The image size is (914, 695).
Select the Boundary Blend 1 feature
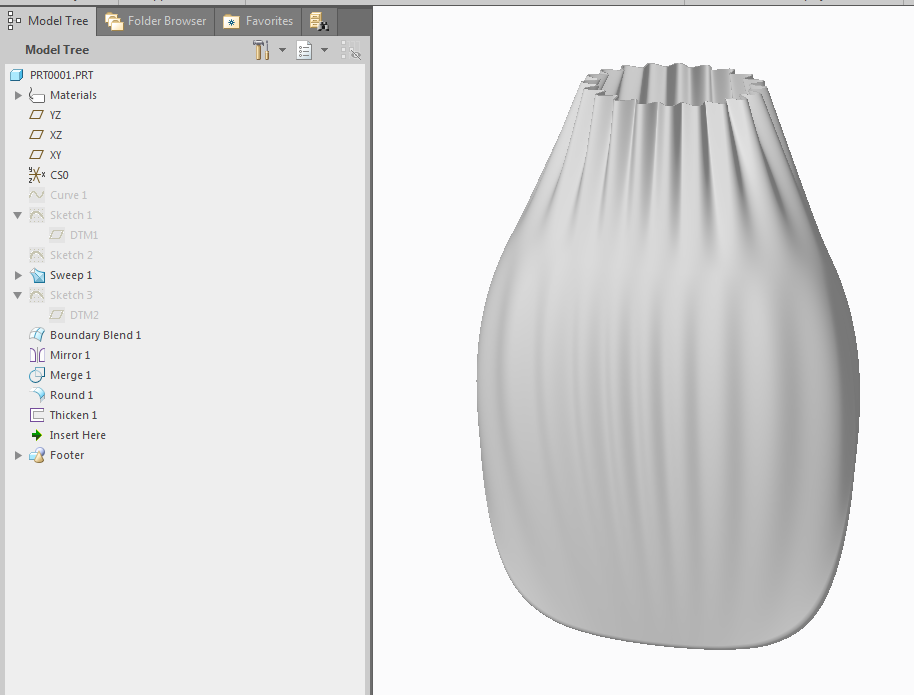[95, 335]
